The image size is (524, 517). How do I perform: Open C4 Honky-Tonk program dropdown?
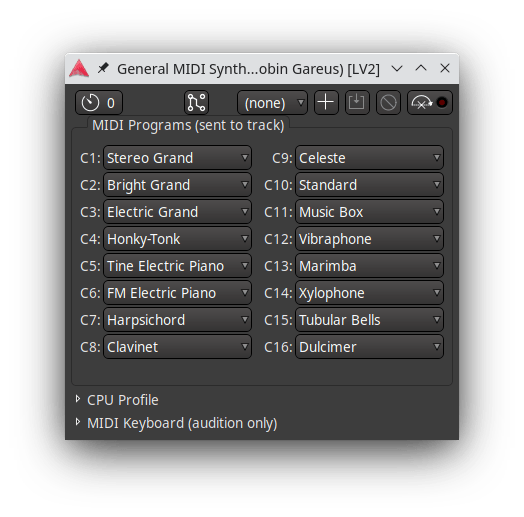click(x=177, y=239)
